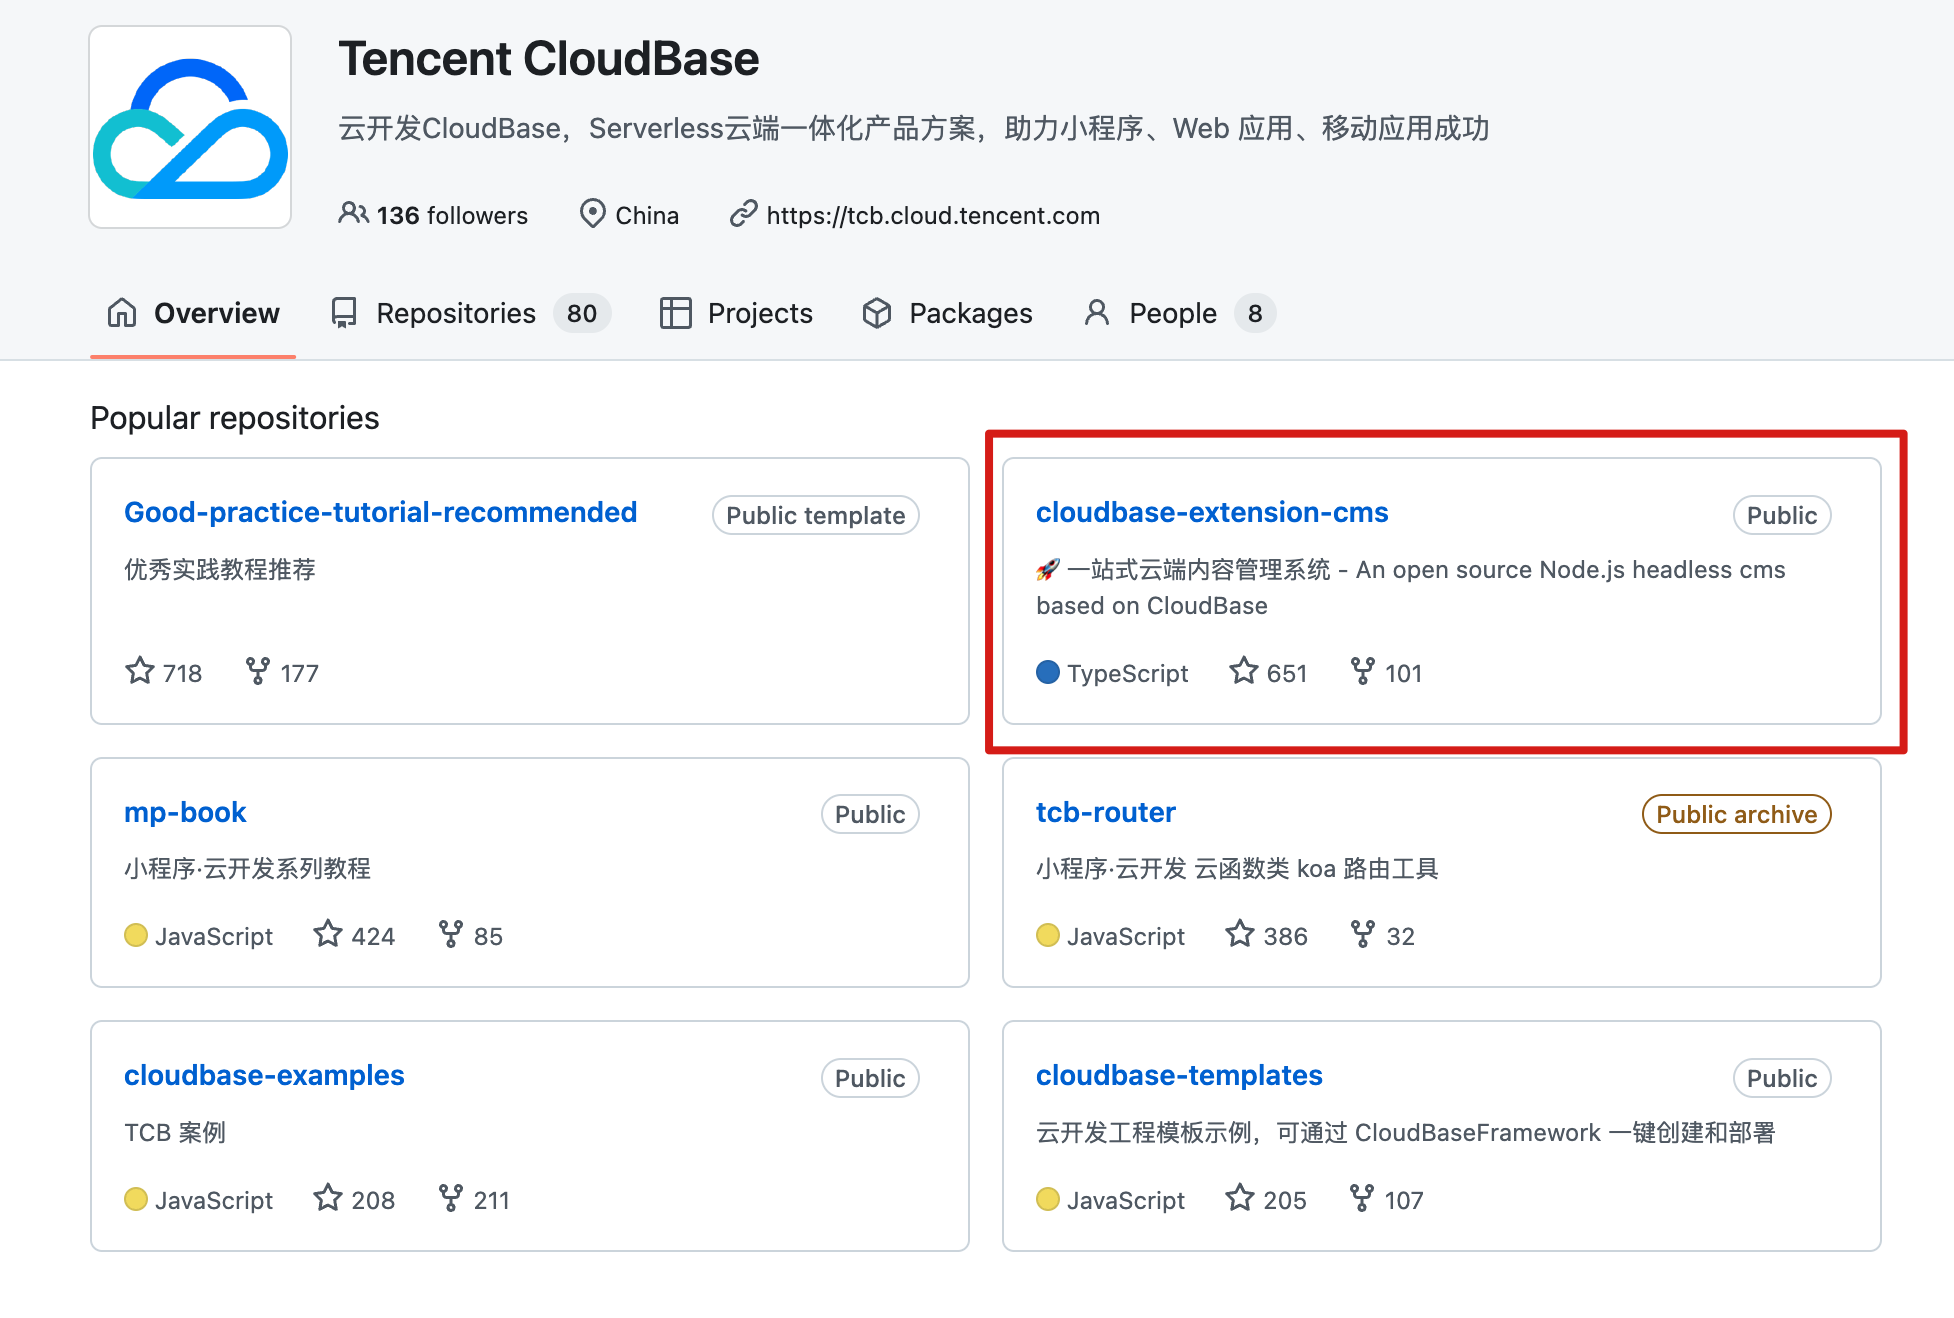Image resolution: width=1954 pixels, height=1318 pixels.
Task: Click fork icon of Good-practice-tutorial-recommended
Action: (258, 670)
